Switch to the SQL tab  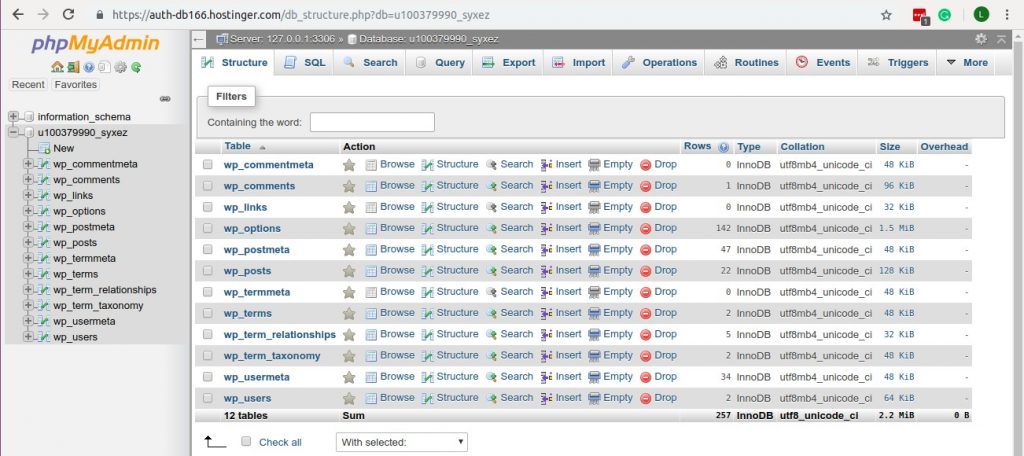point(305,63)
